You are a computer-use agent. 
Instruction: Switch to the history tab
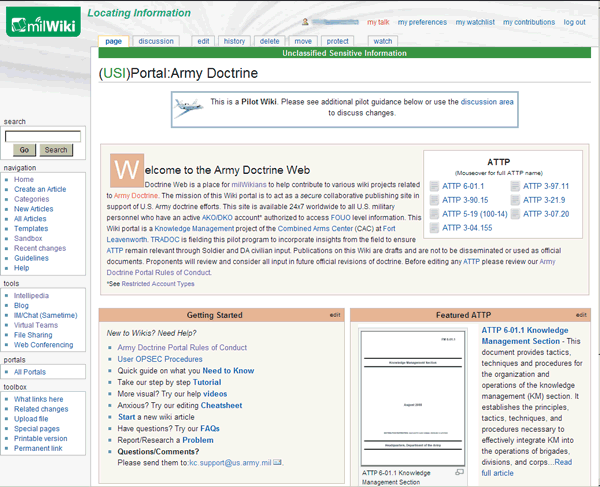(x=234, y=41)
